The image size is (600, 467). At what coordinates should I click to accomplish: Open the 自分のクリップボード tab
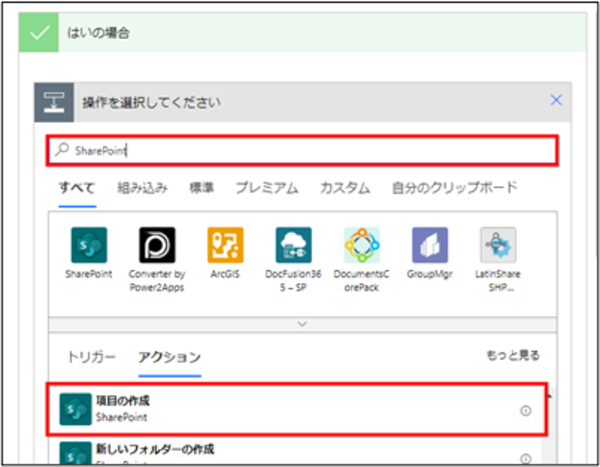pos(455,188)
